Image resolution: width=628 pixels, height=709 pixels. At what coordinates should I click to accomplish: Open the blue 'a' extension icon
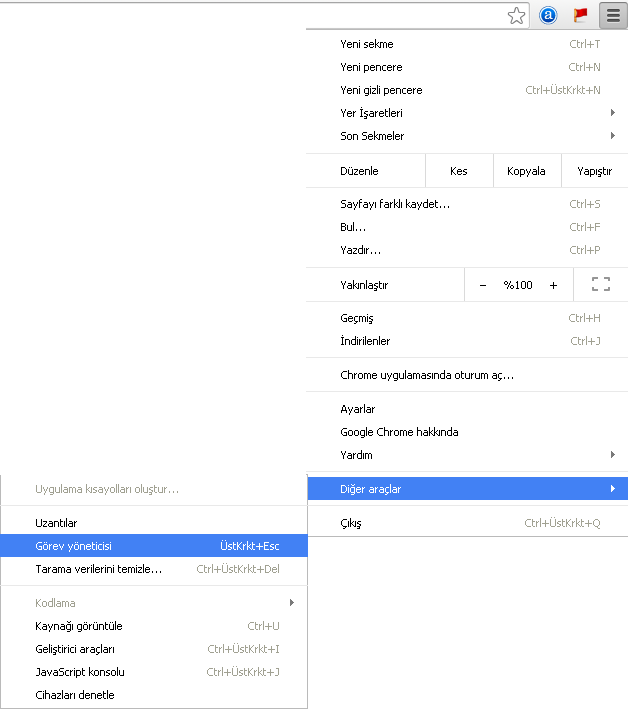548,16
